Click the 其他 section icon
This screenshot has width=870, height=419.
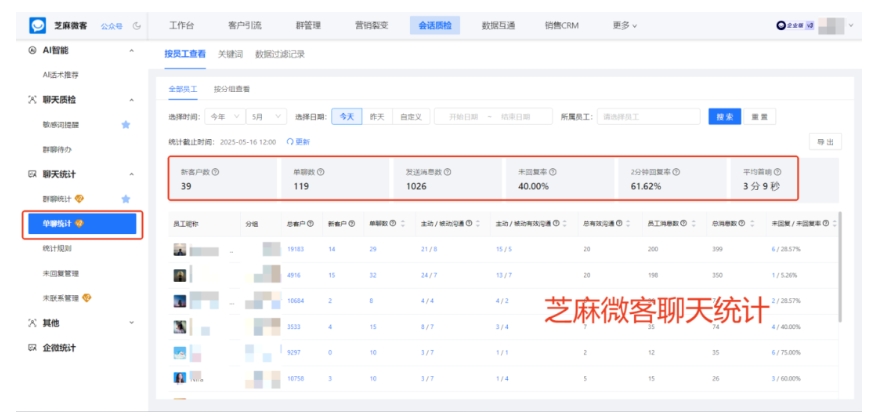pyautogui.click(x=32, y=323)
